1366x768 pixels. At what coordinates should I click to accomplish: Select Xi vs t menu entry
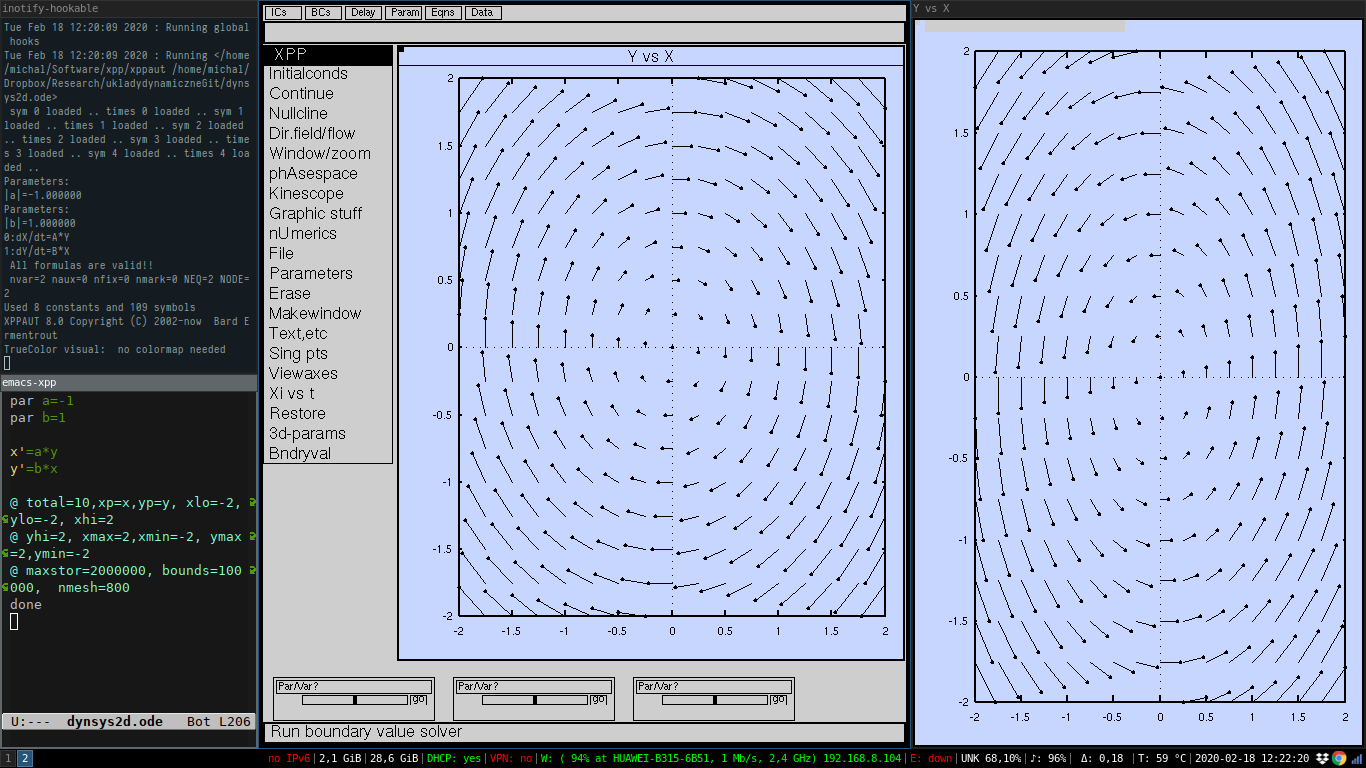[328, 394]
